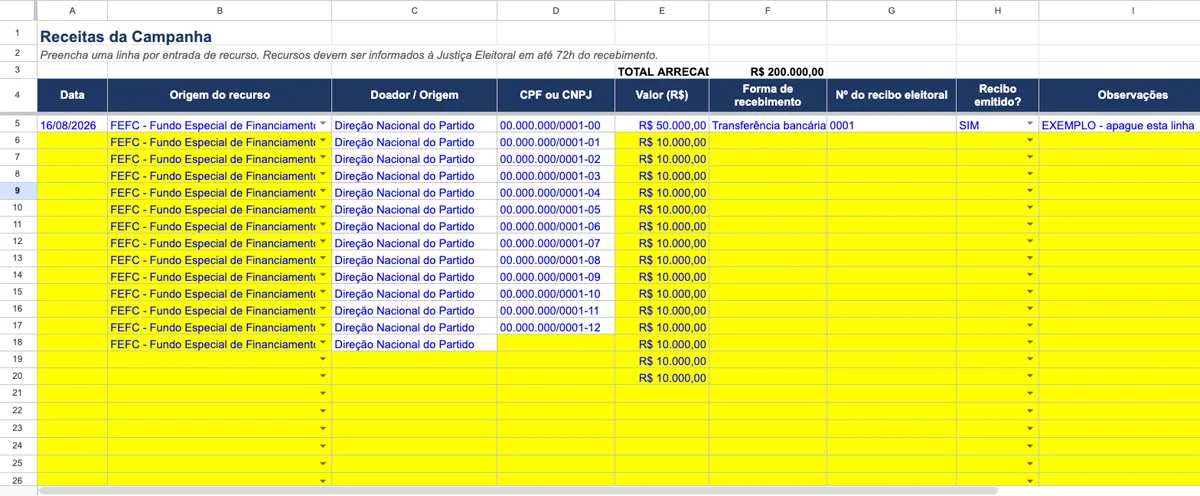Viewport: 1200px width, 496px height.
Task: Open Origem do recurso dropdown in row 5
Action: (323, 125)
